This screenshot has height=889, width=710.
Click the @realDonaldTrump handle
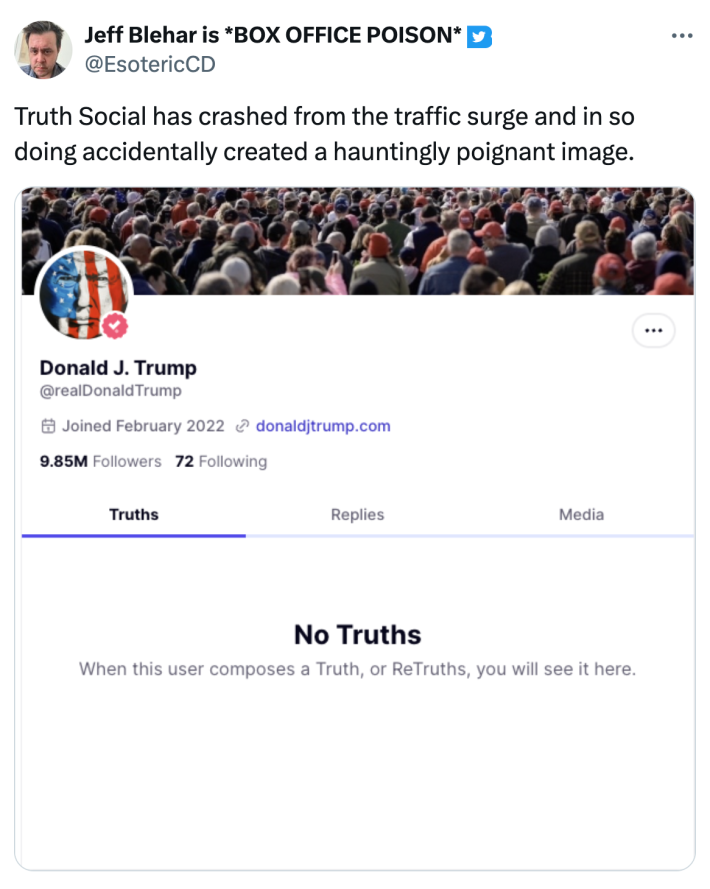(110, 391)
